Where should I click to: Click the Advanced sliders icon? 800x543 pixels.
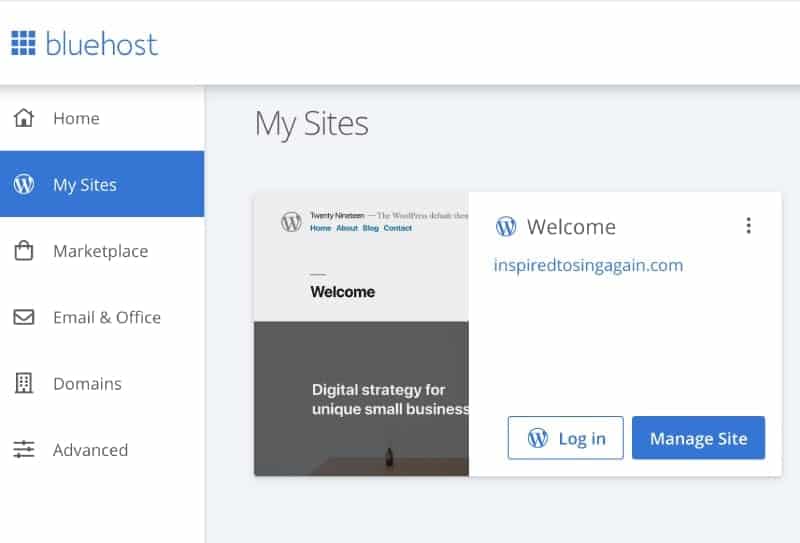click(x=23, y=450)
